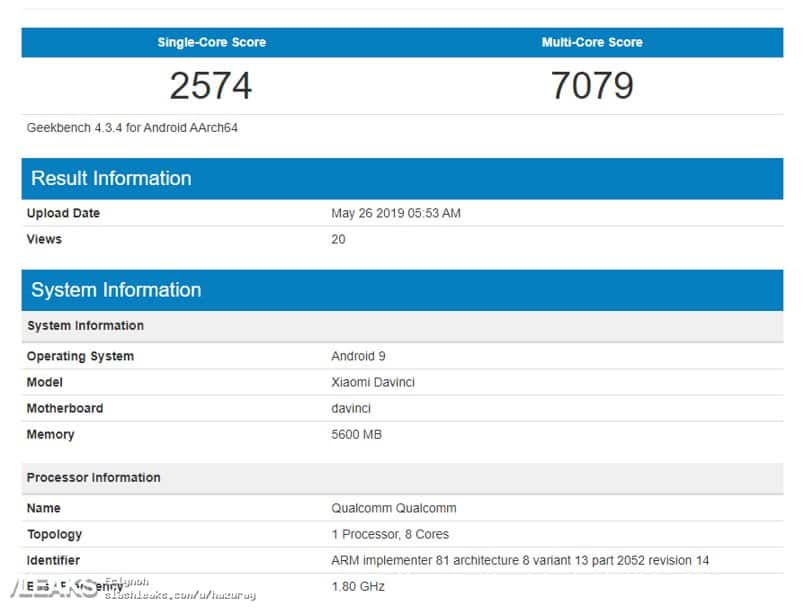
Task: Click the Xiaomi Davinci model name
Action: (x=372, y=382)
